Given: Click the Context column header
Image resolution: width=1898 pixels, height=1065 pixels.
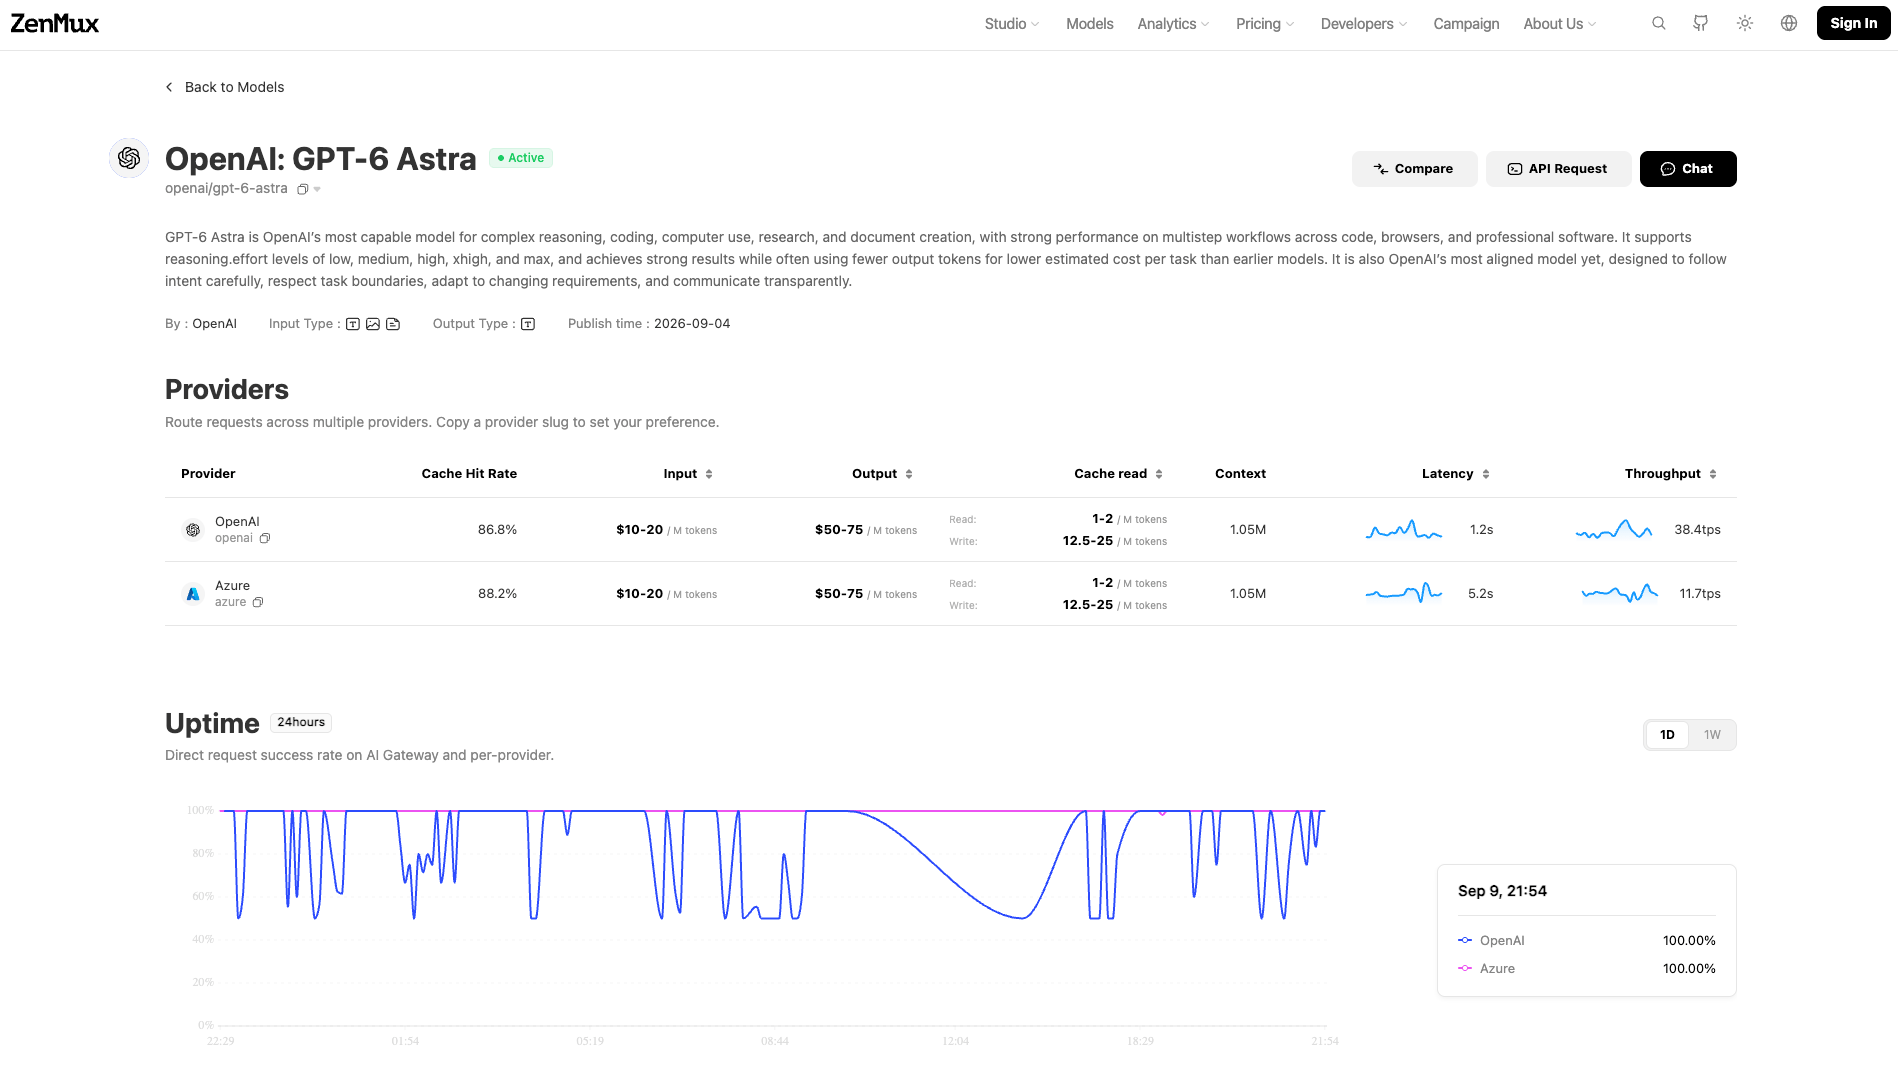Looking at the screenshot, I should click(x=1240, y=474).
